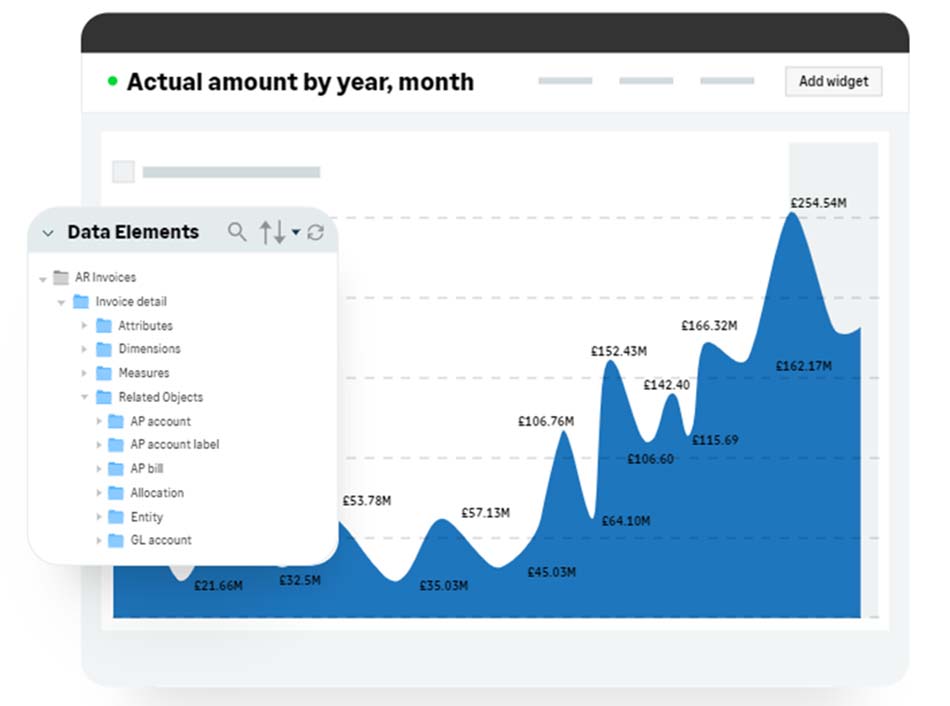Click the green status dot beside the title
This screenshot has height=706, width=950.
point(112,81)
